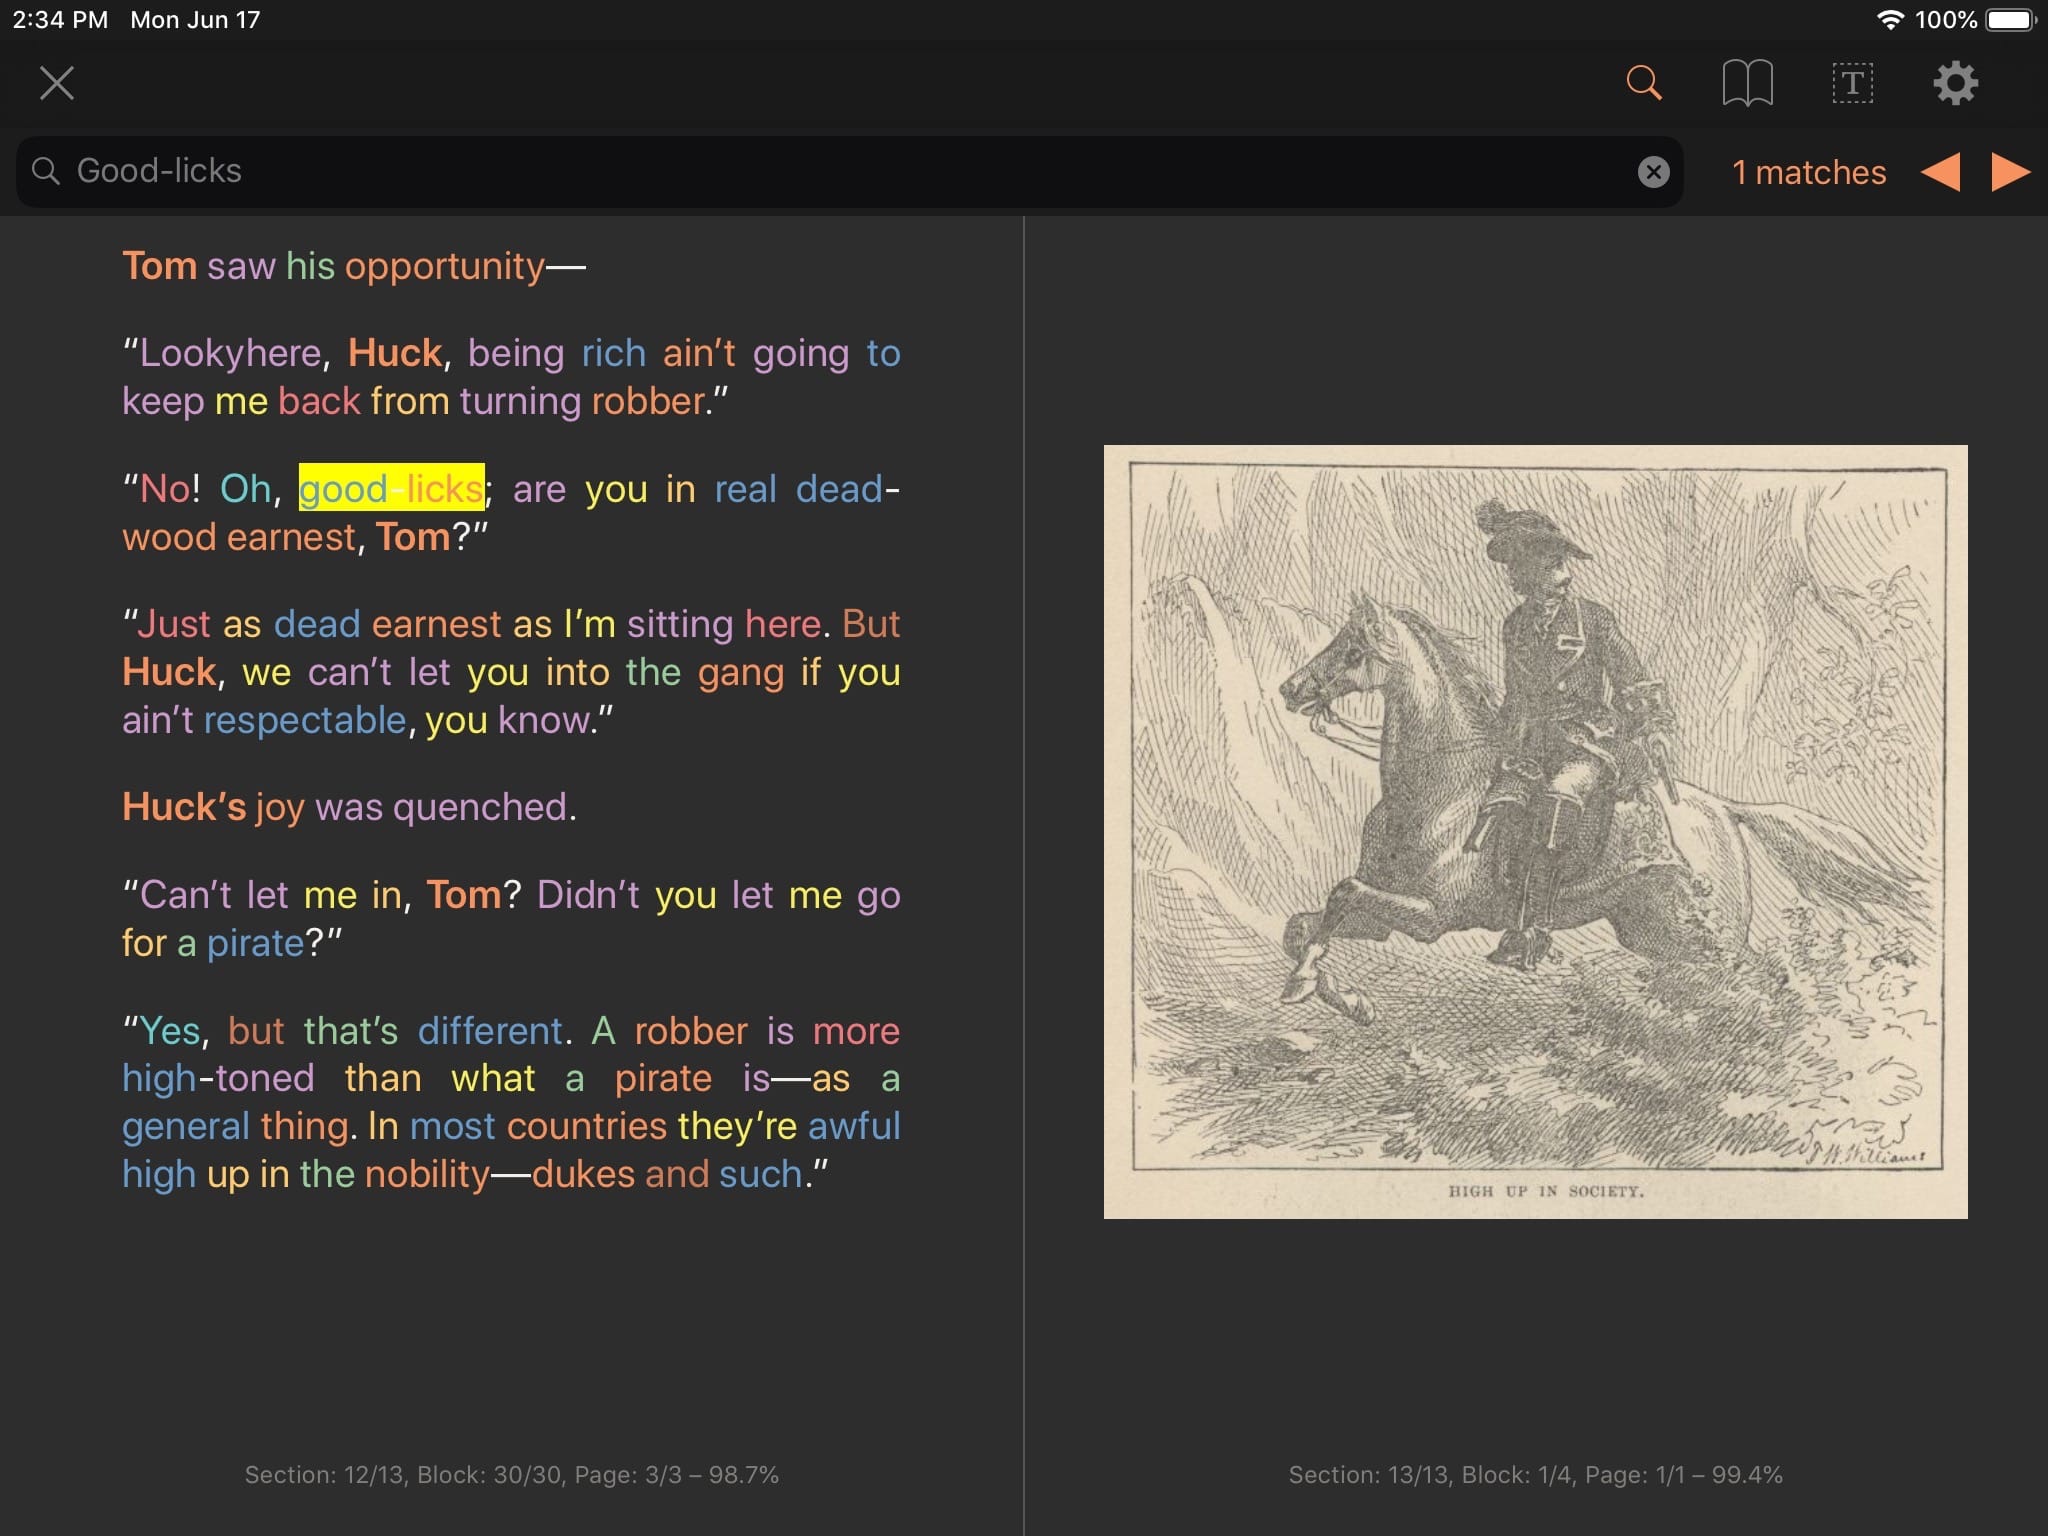The image size is (2048, 1536).
Task: Tap the 'HIGH UP IN SOCIETY.' caption
Action: pyautogui.click(x=1546, y=1191)
